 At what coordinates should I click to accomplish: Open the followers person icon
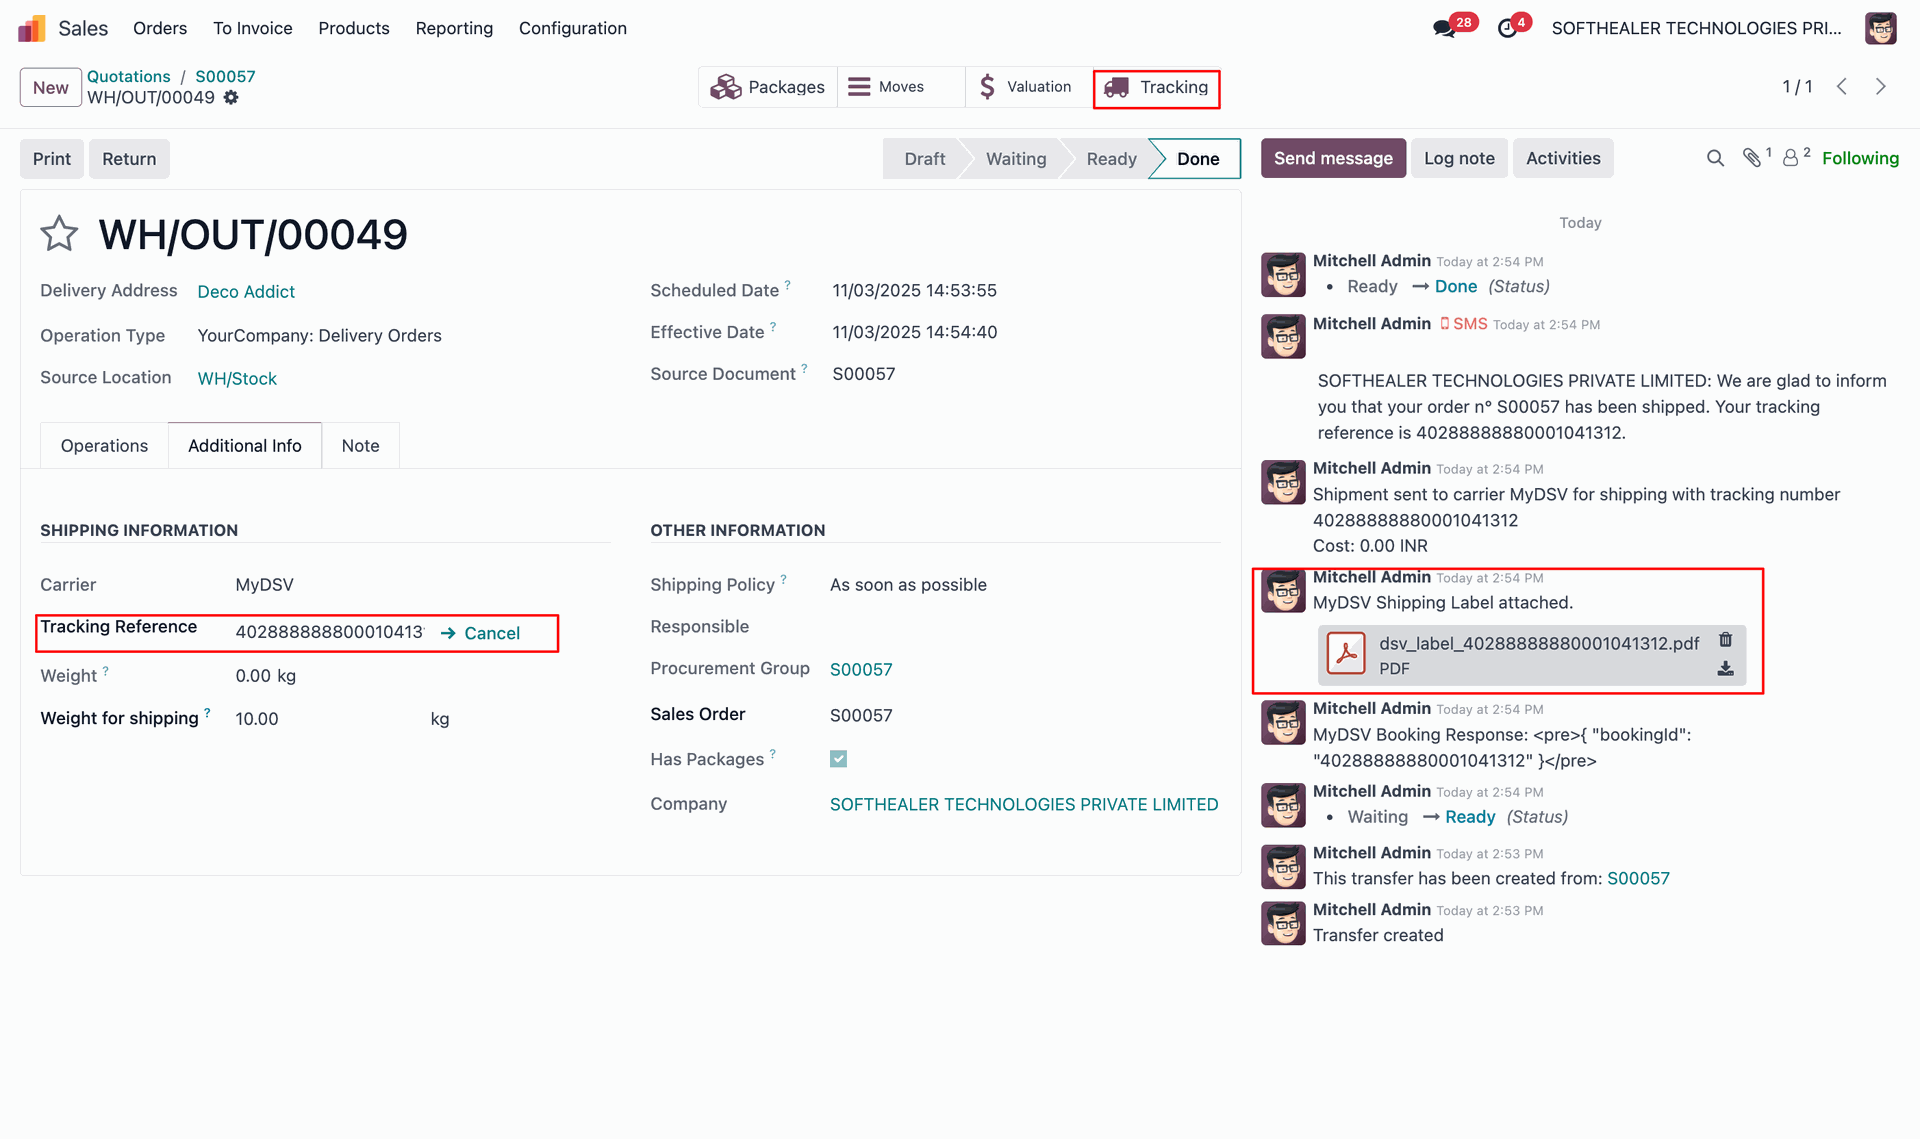(x=1790, y=158)
